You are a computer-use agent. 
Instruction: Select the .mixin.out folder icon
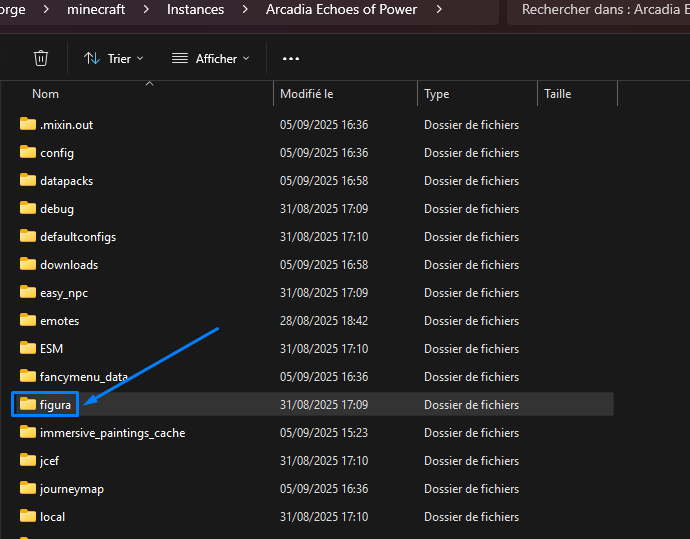tap(27, 125)
